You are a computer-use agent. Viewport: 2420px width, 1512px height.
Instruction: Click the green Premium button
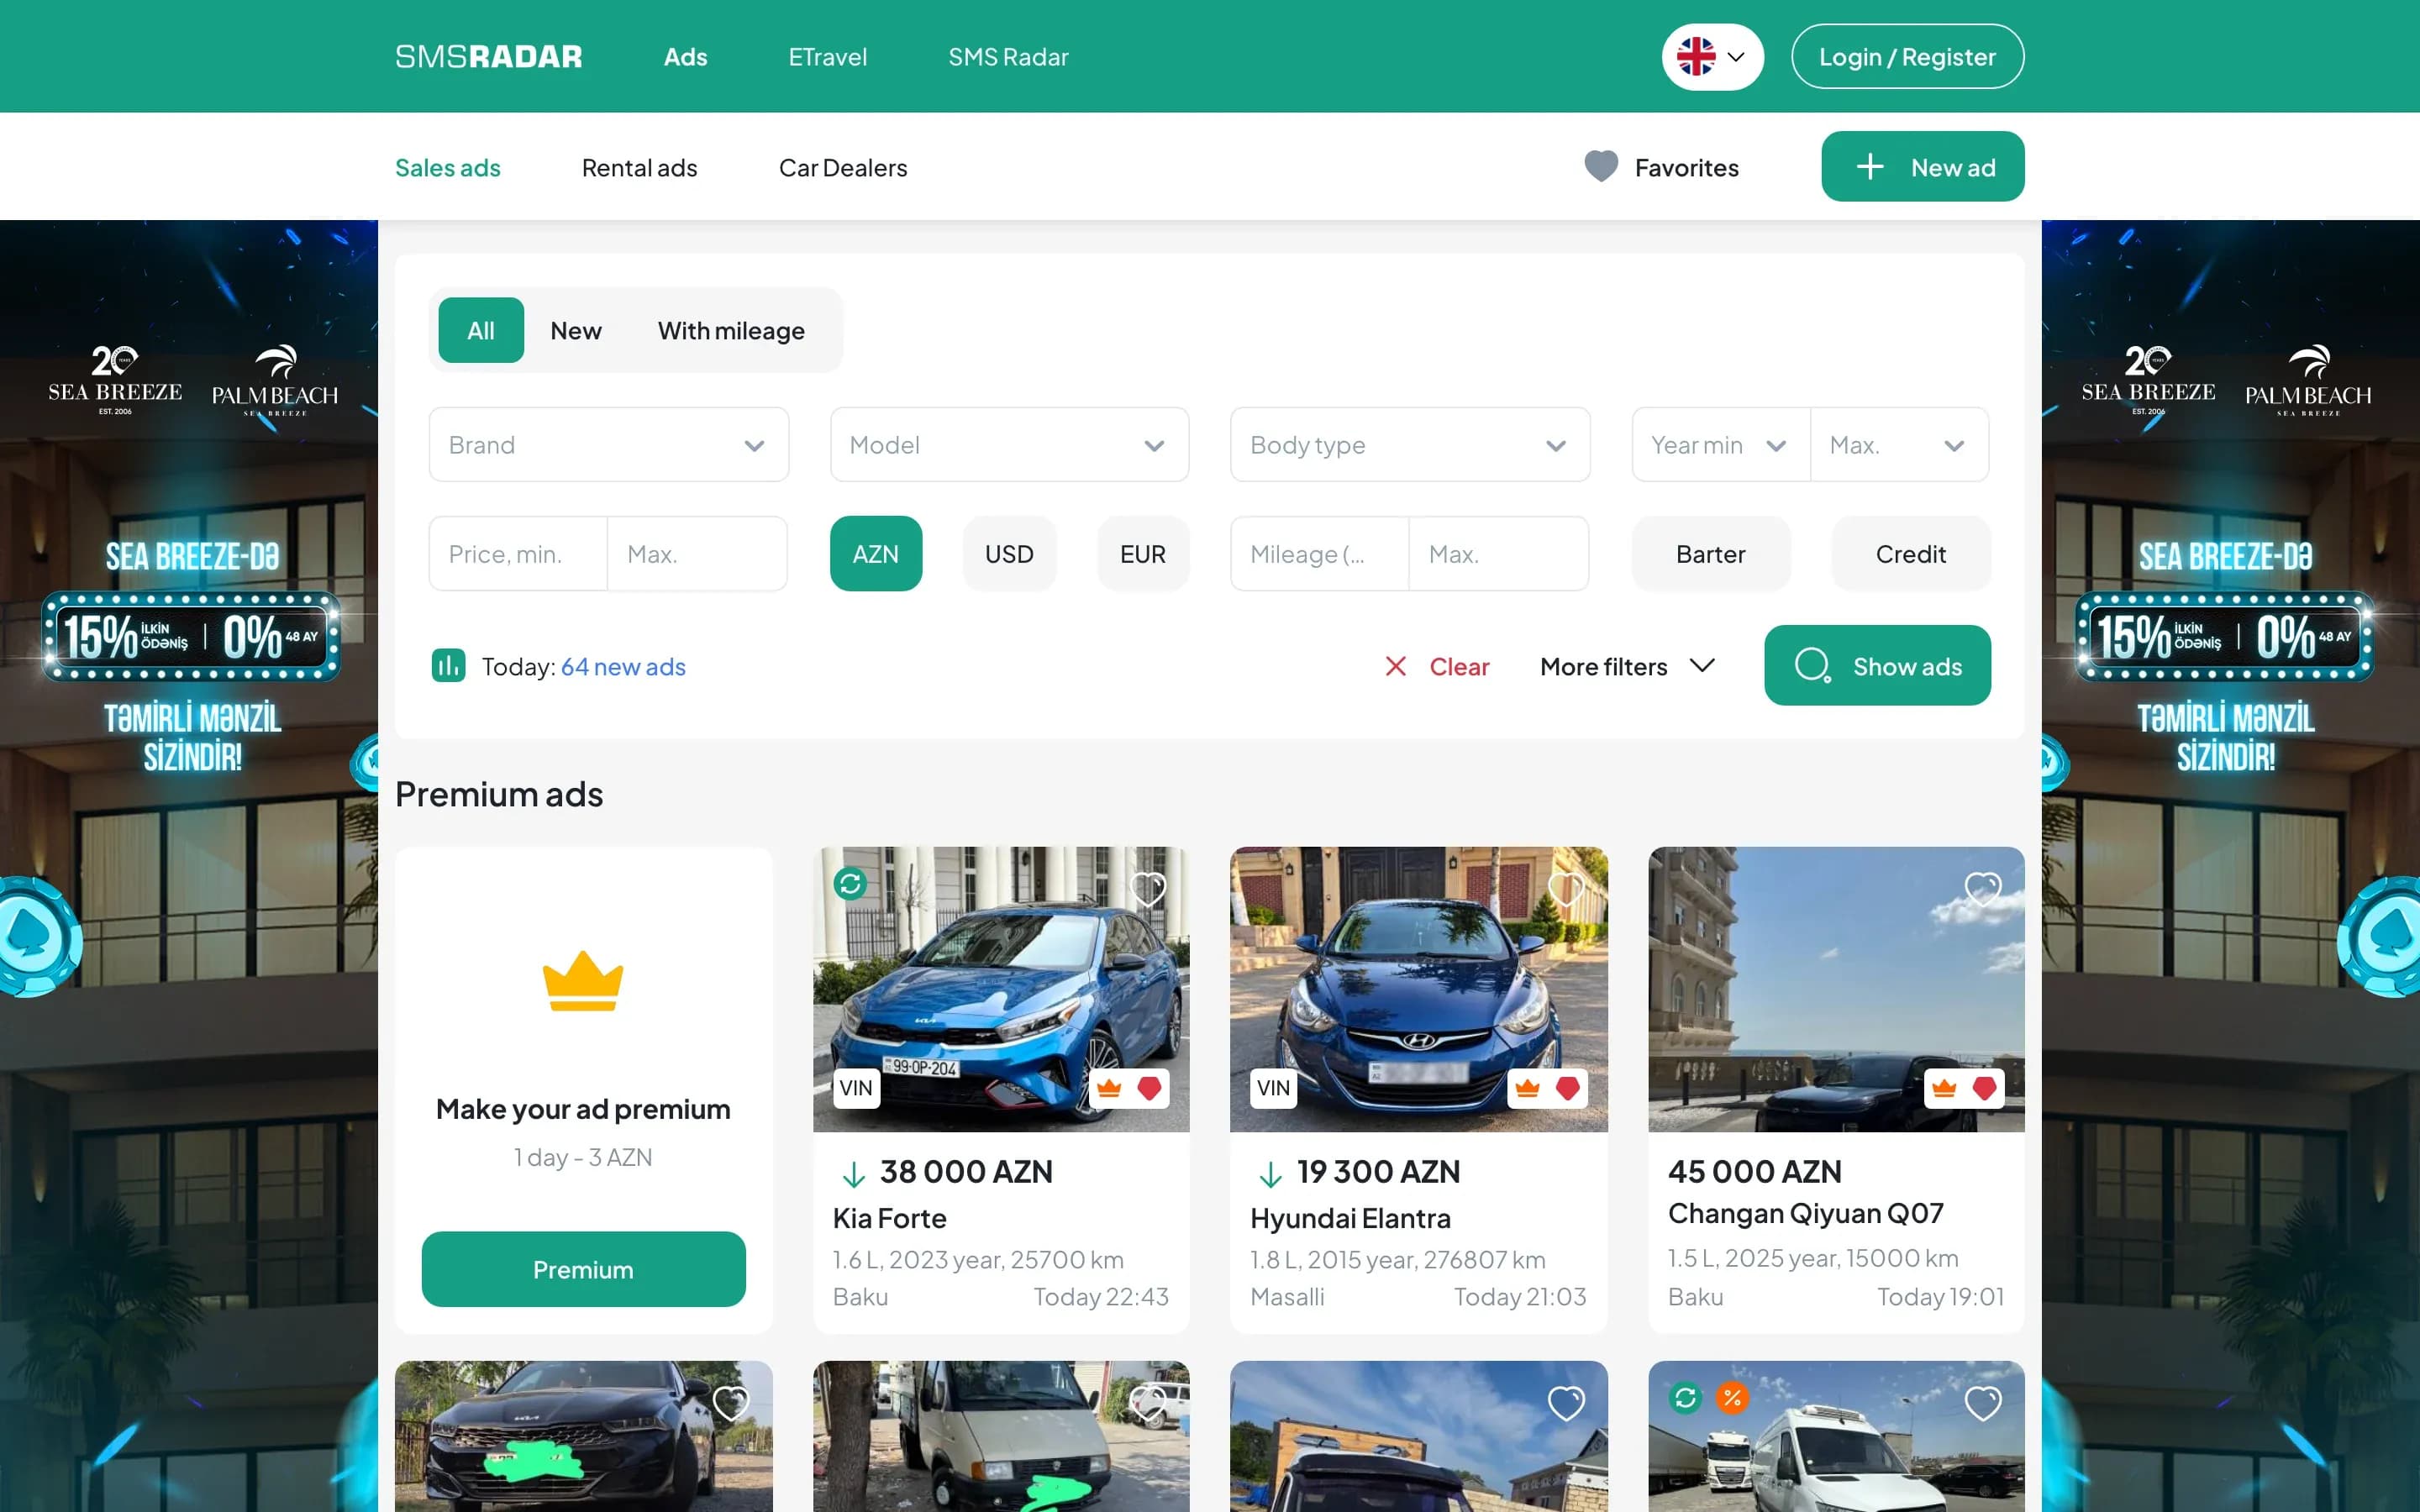(x=583, y=1269)
